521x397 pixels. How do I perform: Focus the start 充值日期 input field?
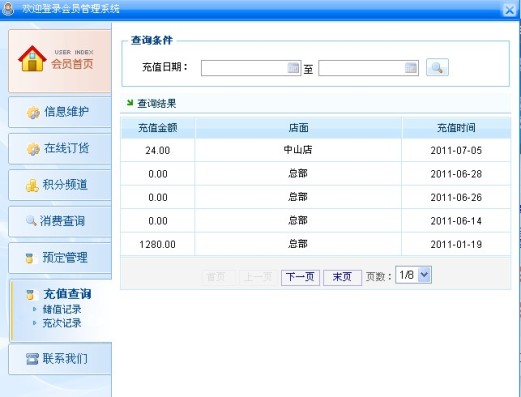251,68
